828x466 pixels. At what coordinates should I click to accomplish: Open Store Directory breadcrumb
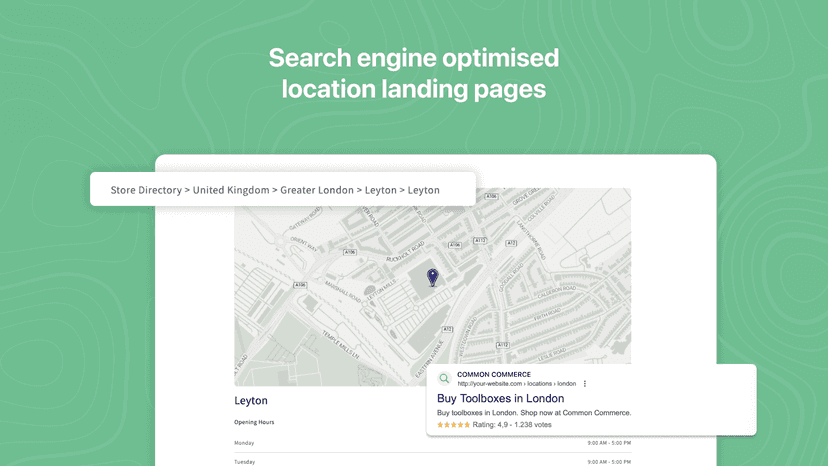146,190
